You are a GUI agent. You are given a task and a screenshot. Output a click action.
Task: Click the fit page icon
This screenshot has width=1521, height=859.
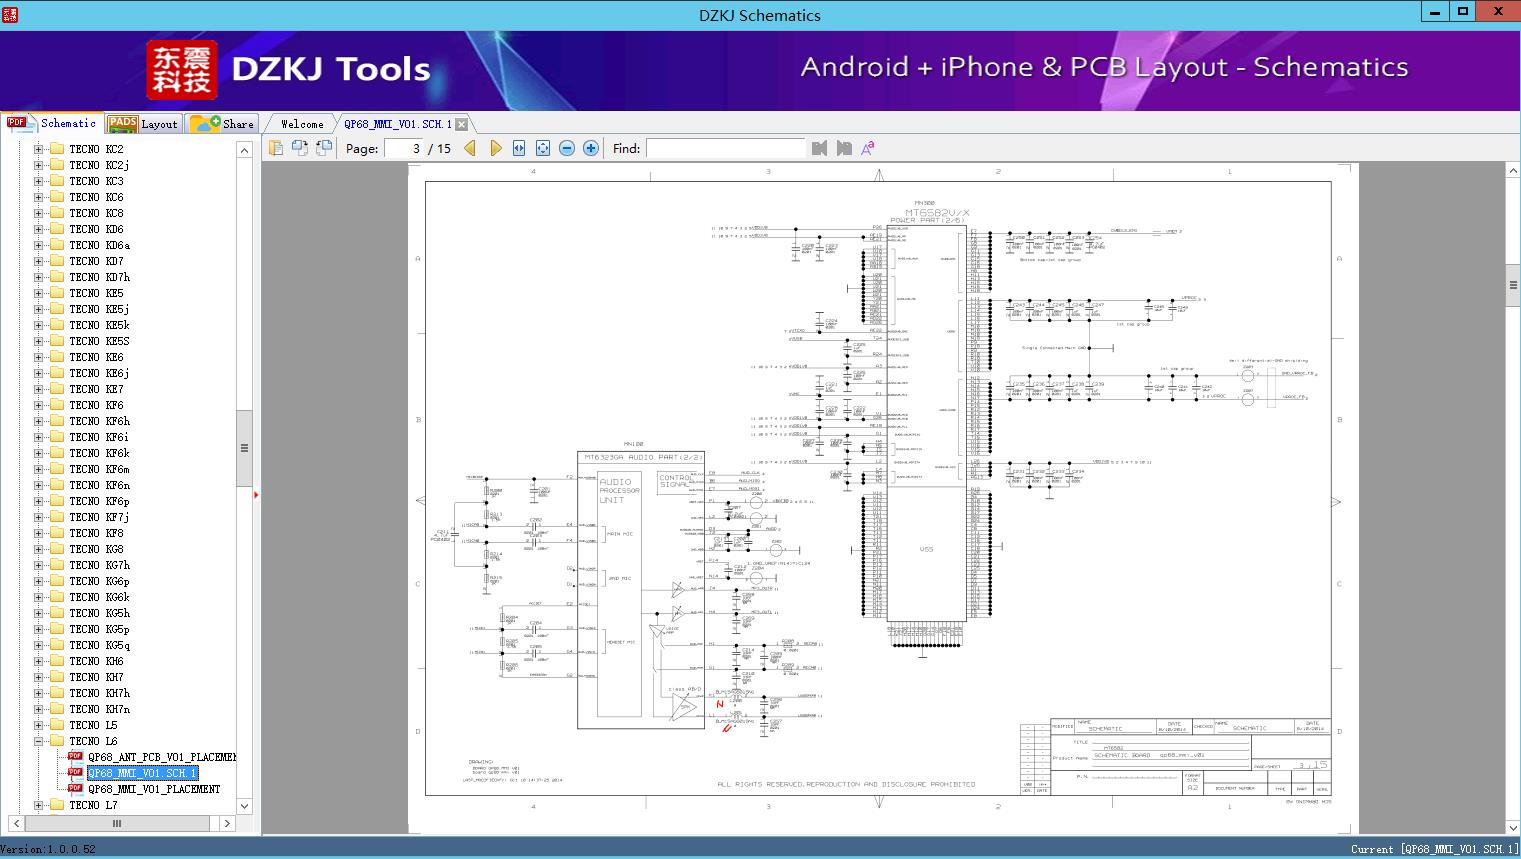pyautogui.click(x=543, y=148)
